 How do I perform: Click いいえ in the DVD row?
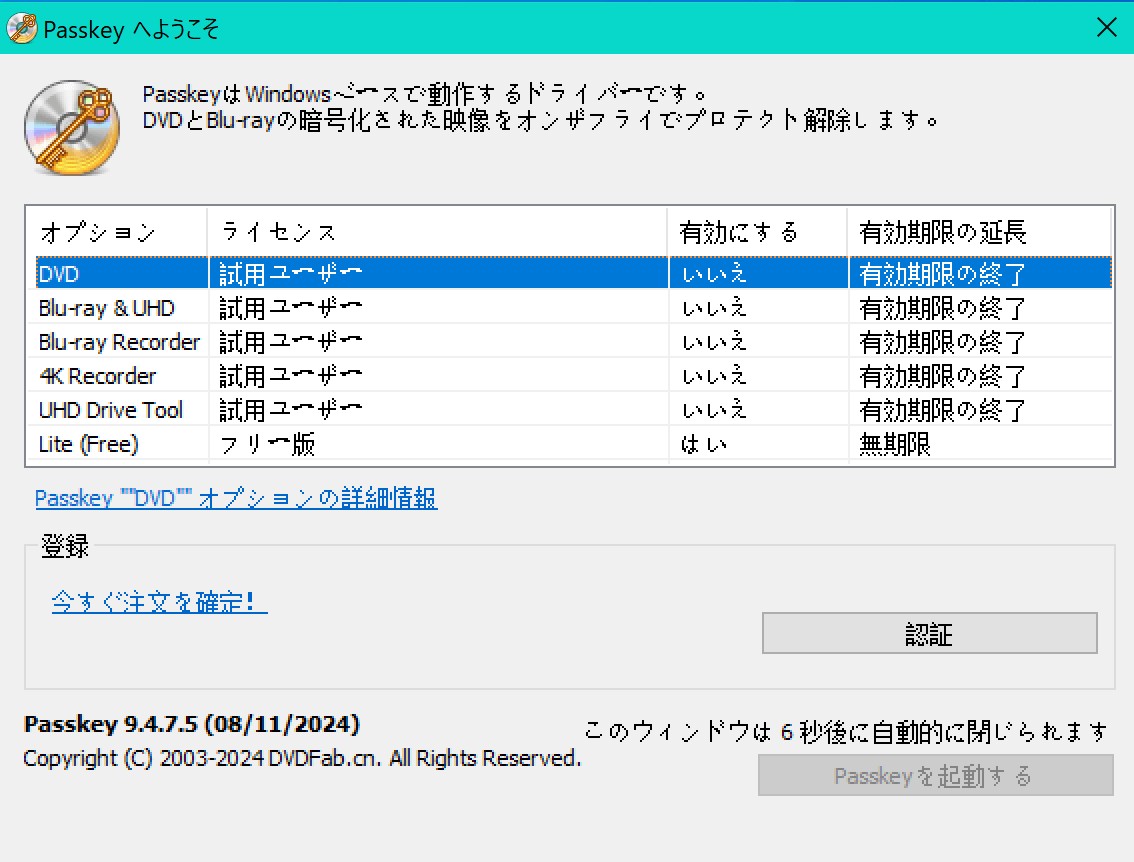tap(715, 273)
